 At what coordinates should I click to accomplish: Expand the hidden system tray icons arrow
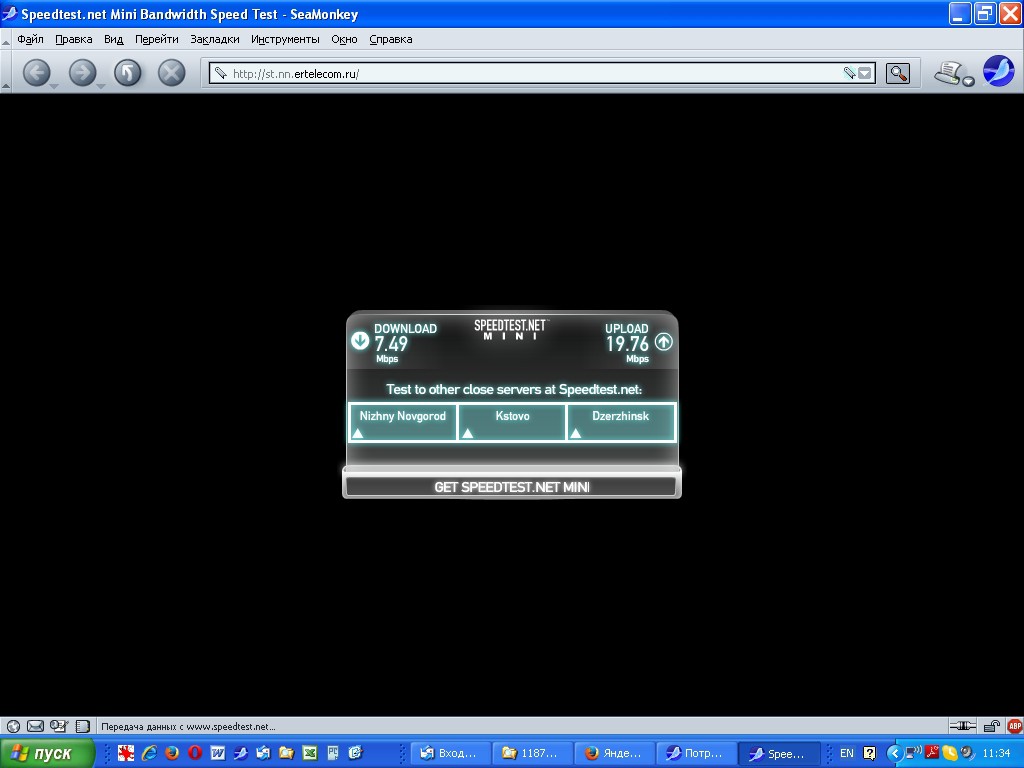click(894, 754)
